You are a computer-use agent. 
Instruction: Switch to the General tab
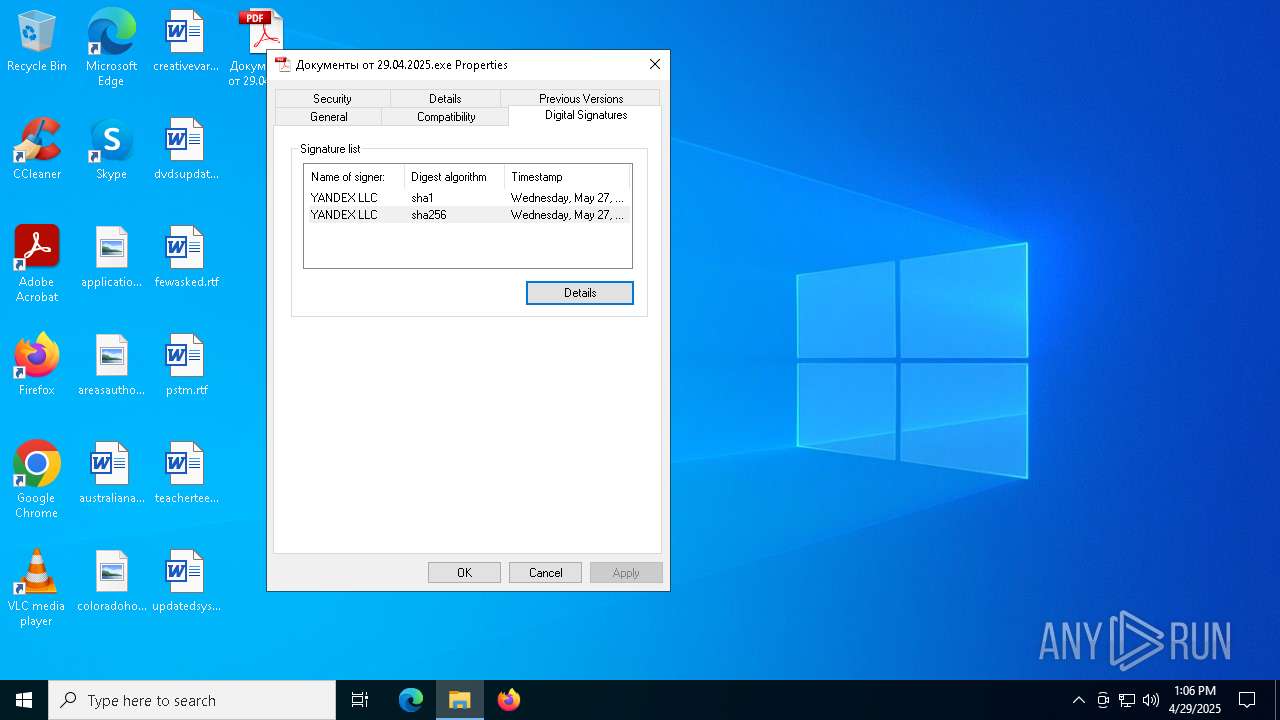pyautogui.click(x=328, y=117)
